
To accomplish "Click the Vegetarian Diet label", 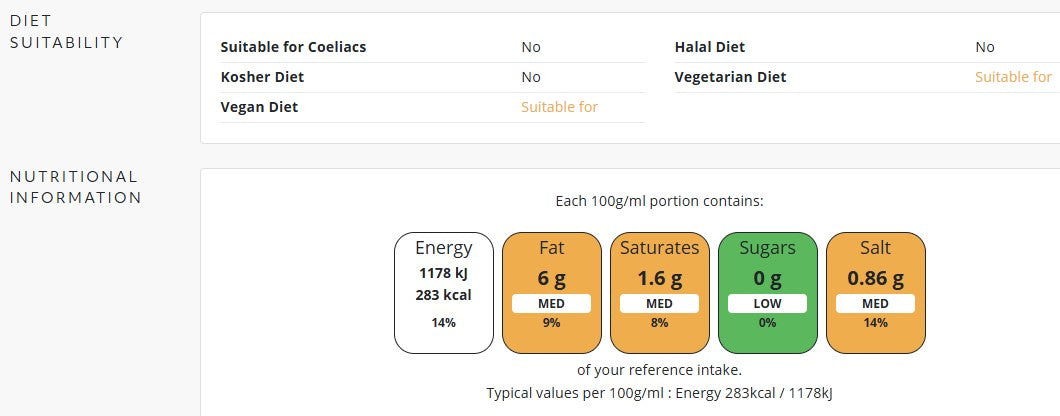I will point(731,77).
